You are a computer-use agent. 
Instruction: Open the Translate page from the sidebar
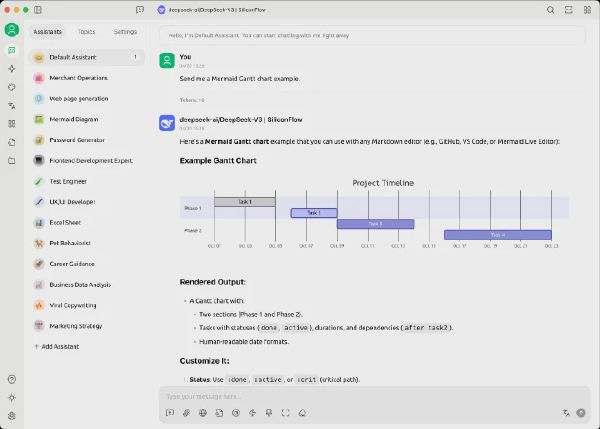[x=12, y=106]
